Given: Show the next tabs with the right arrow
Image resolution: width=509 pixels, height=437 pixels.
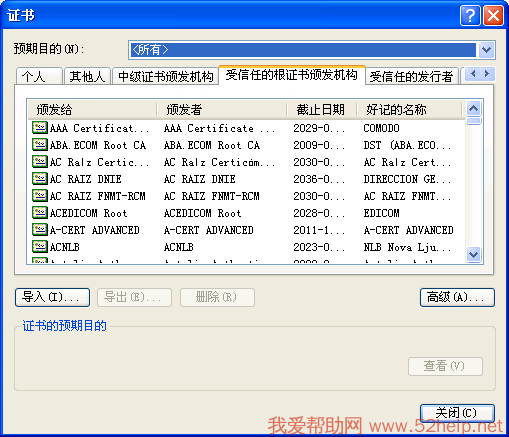Looking at the screenshot, I should pos(487,73).
